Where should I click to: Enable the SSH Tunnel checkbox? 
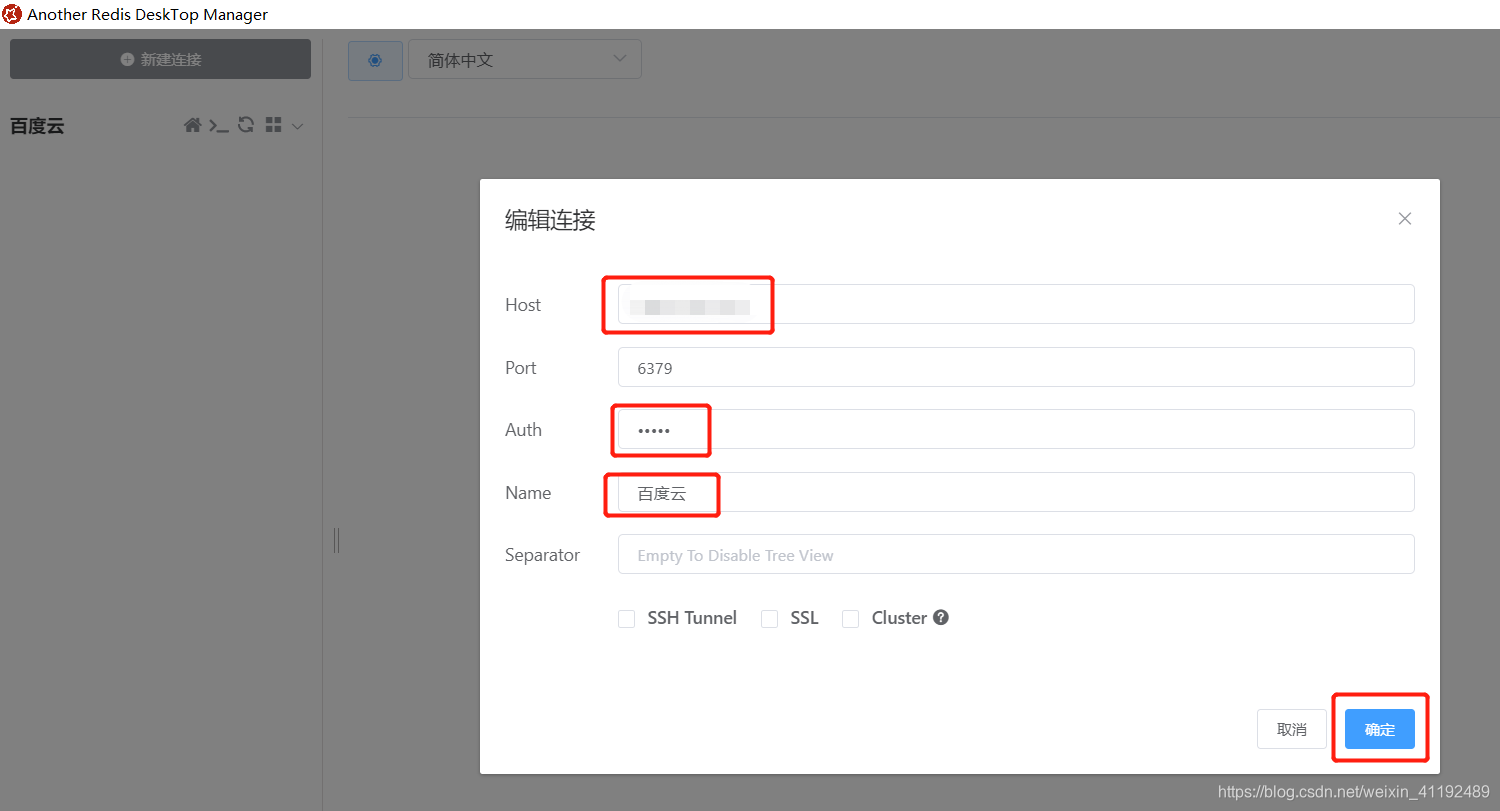tap(627, 618)
